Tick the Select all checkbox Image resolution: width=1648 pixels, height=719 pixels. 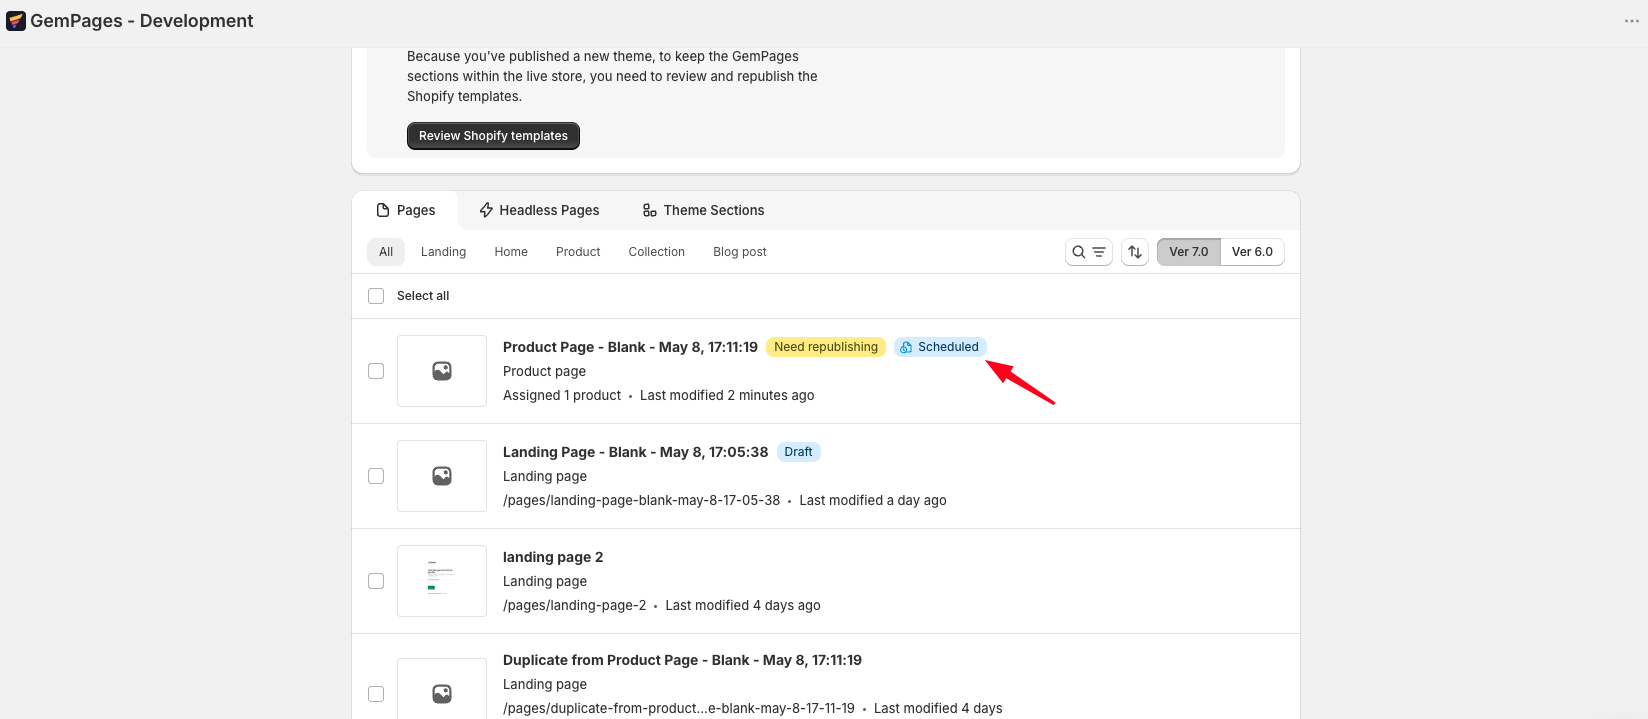(x=376, y=296)
